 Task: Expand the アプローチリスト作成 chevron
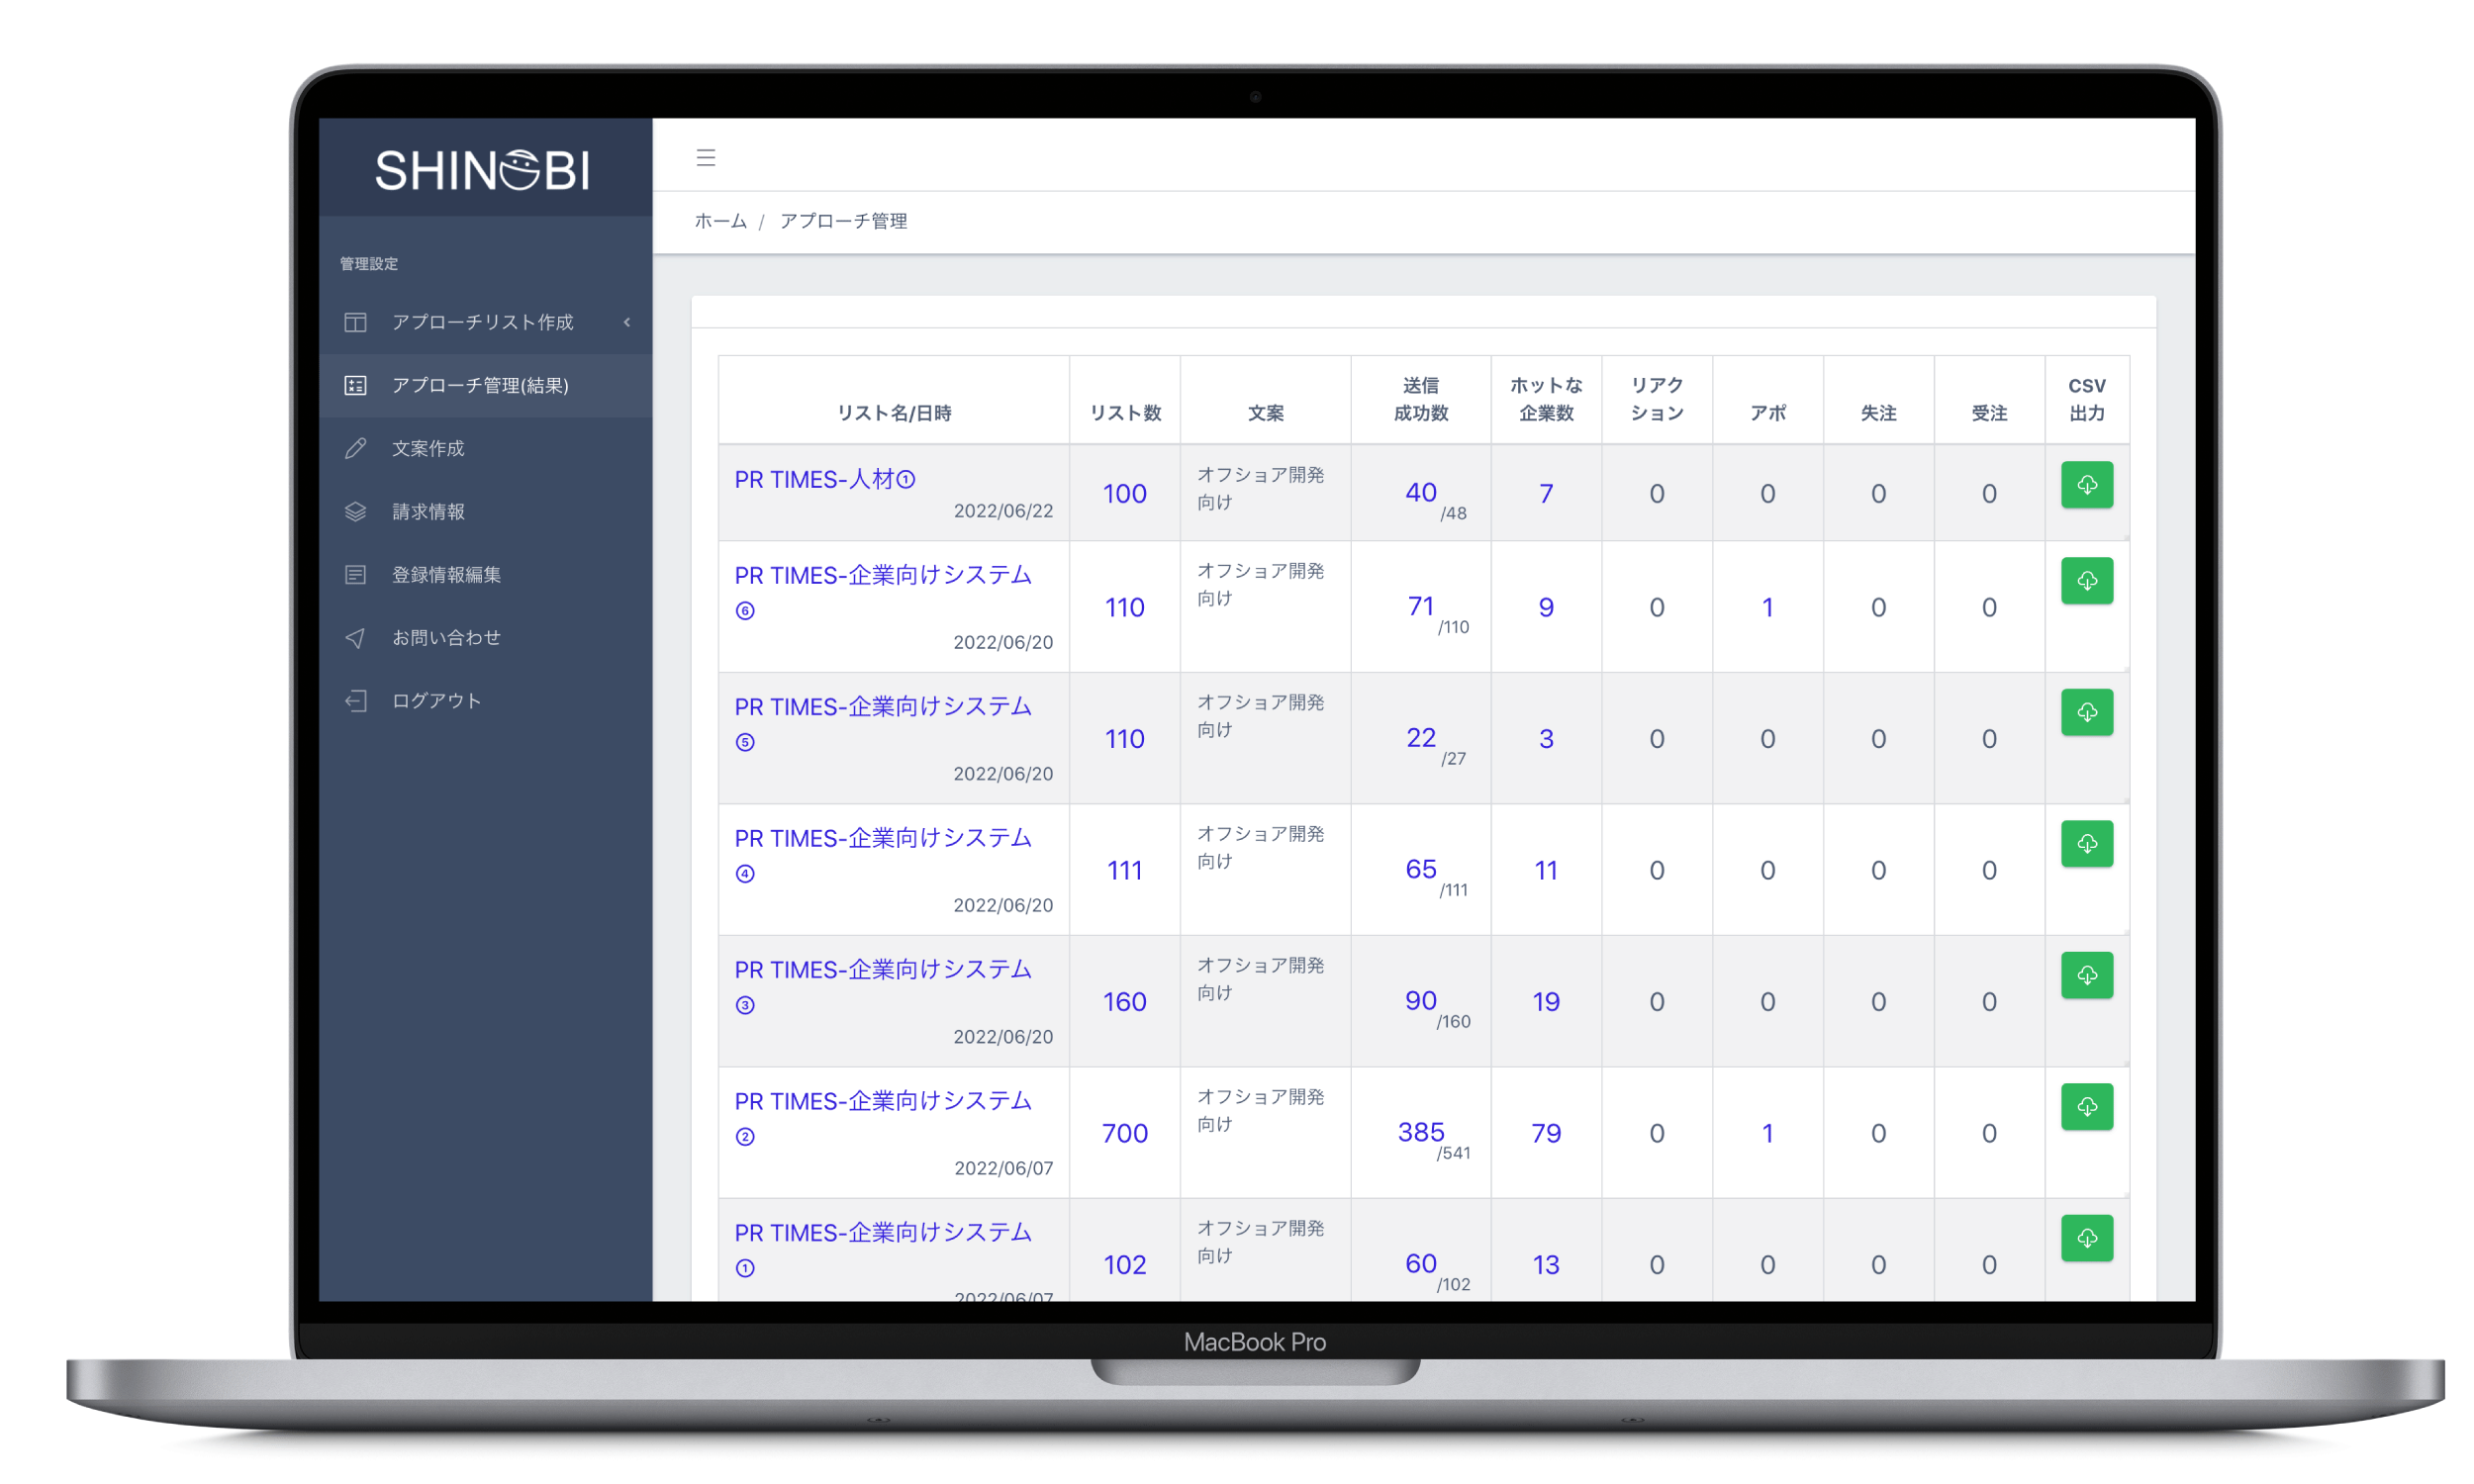[x=627, y=322]
